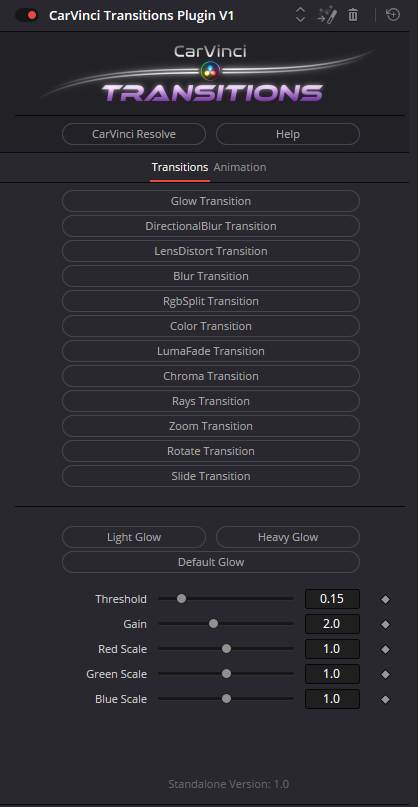Open the CarVinci Resolve button
The width and height of the screenshot is (418, 807).
(x=134, y=134)
